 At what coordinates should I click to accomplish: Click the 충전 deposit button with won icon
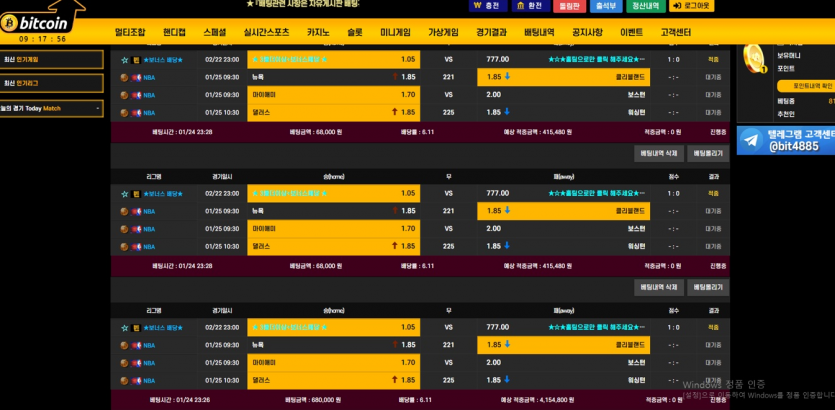click(x=487, y=6)
